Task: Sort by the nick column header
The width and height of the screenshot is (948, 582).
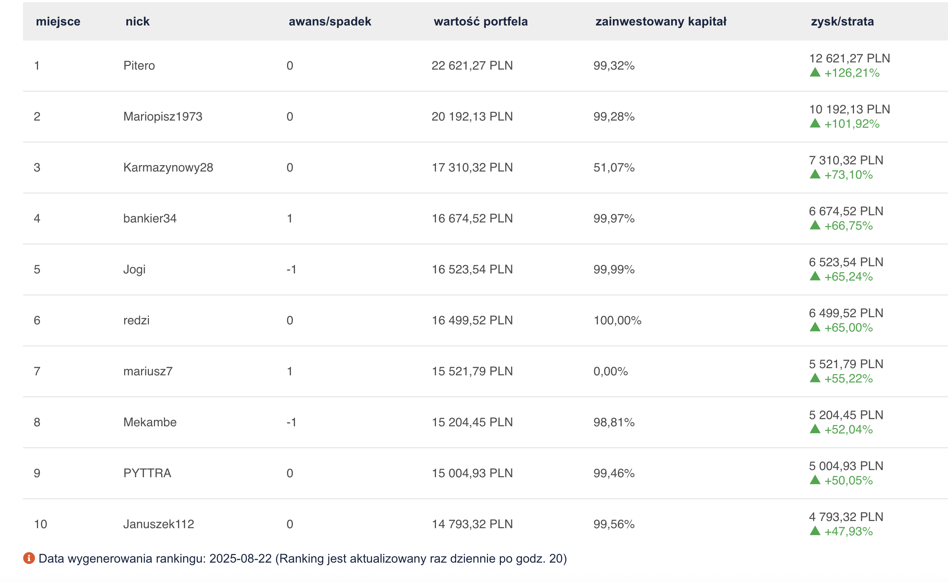Action: click(137, 22)
